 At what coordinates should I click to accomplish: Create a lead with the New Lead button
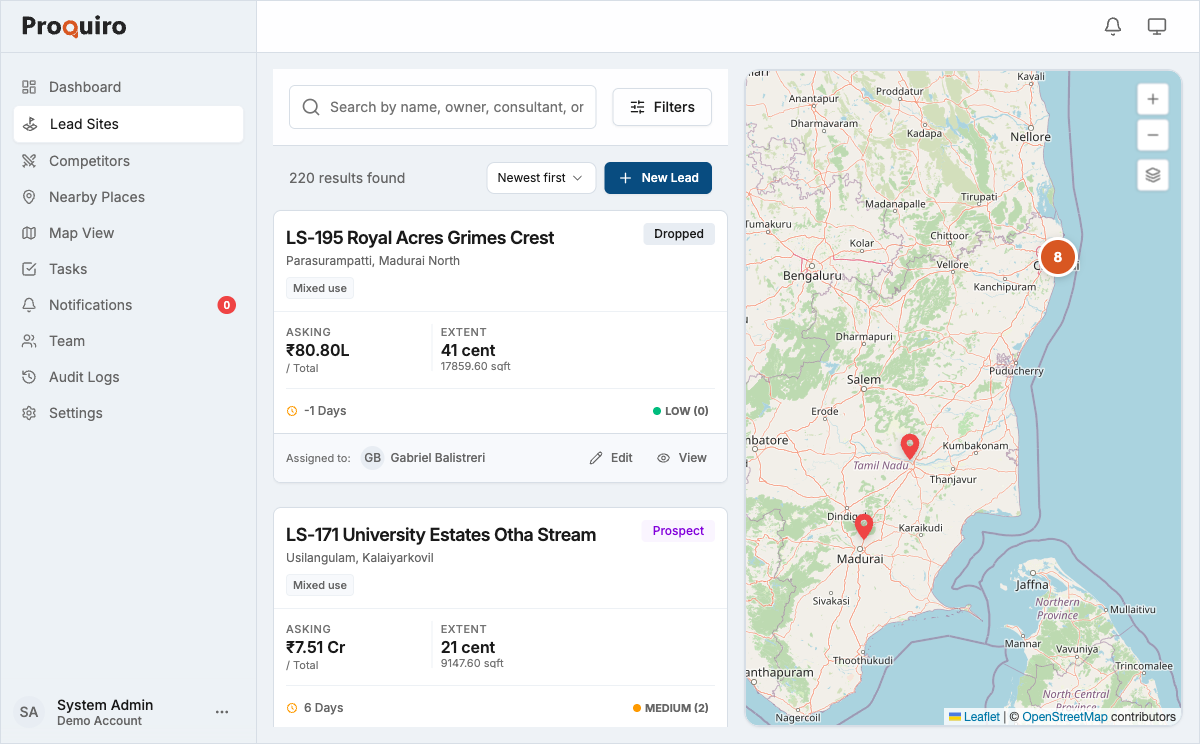coord(658,177)
